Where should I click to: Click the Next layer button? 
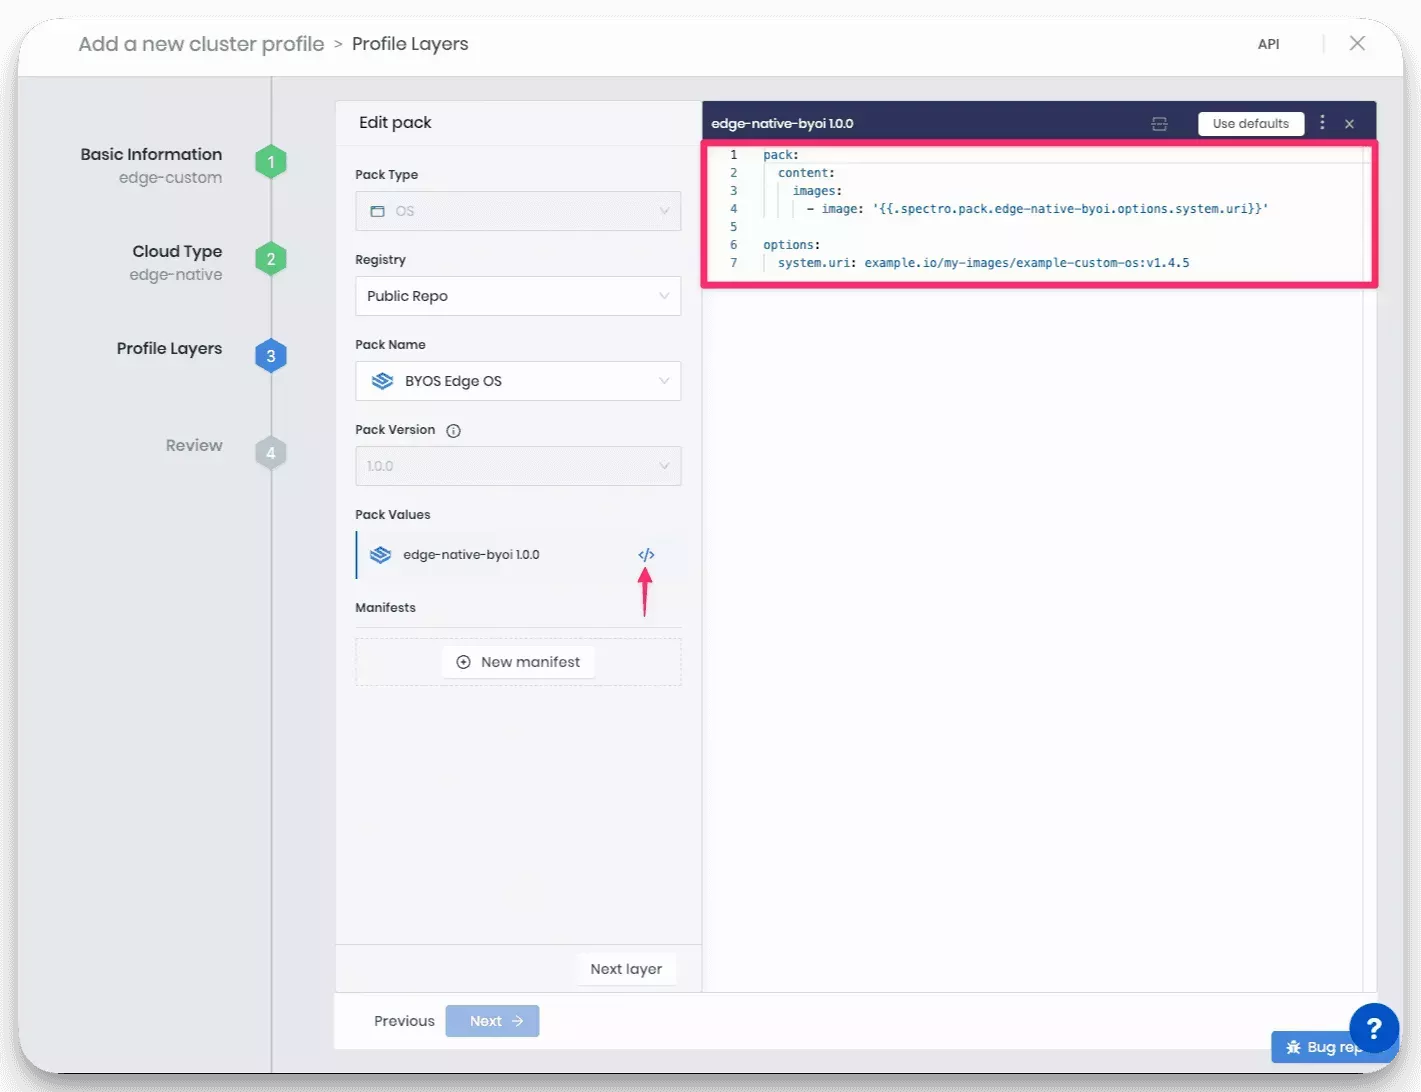coord(626,968)
